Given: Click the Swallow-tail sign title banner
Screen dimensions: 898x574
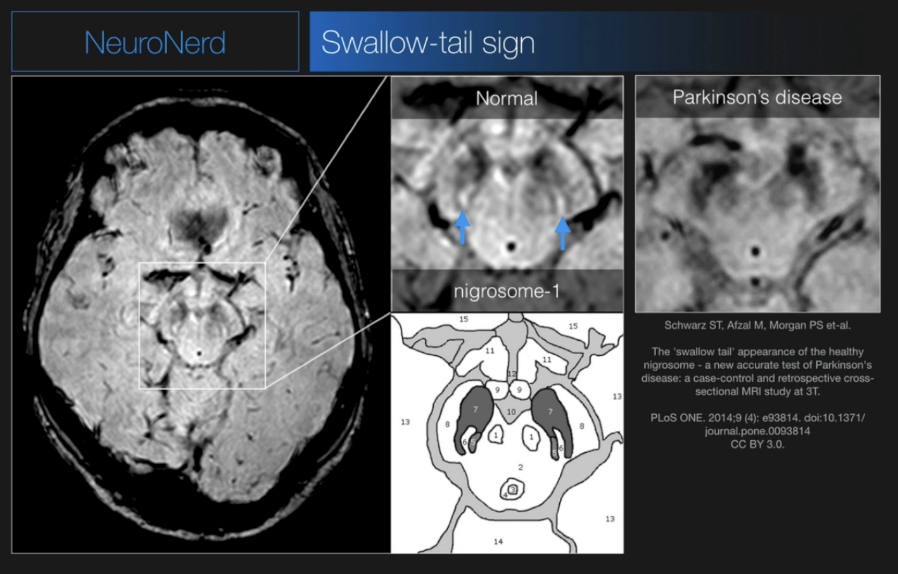Looking at the screenshot, I should [x=596, y=42].
